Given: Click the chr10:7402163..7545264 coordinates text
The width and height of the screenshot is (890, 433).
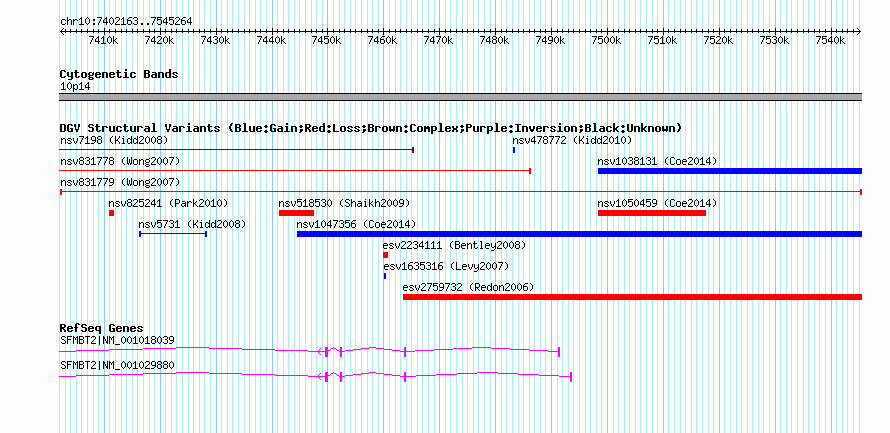Looking at the screenshot, I should click(126, 21).
